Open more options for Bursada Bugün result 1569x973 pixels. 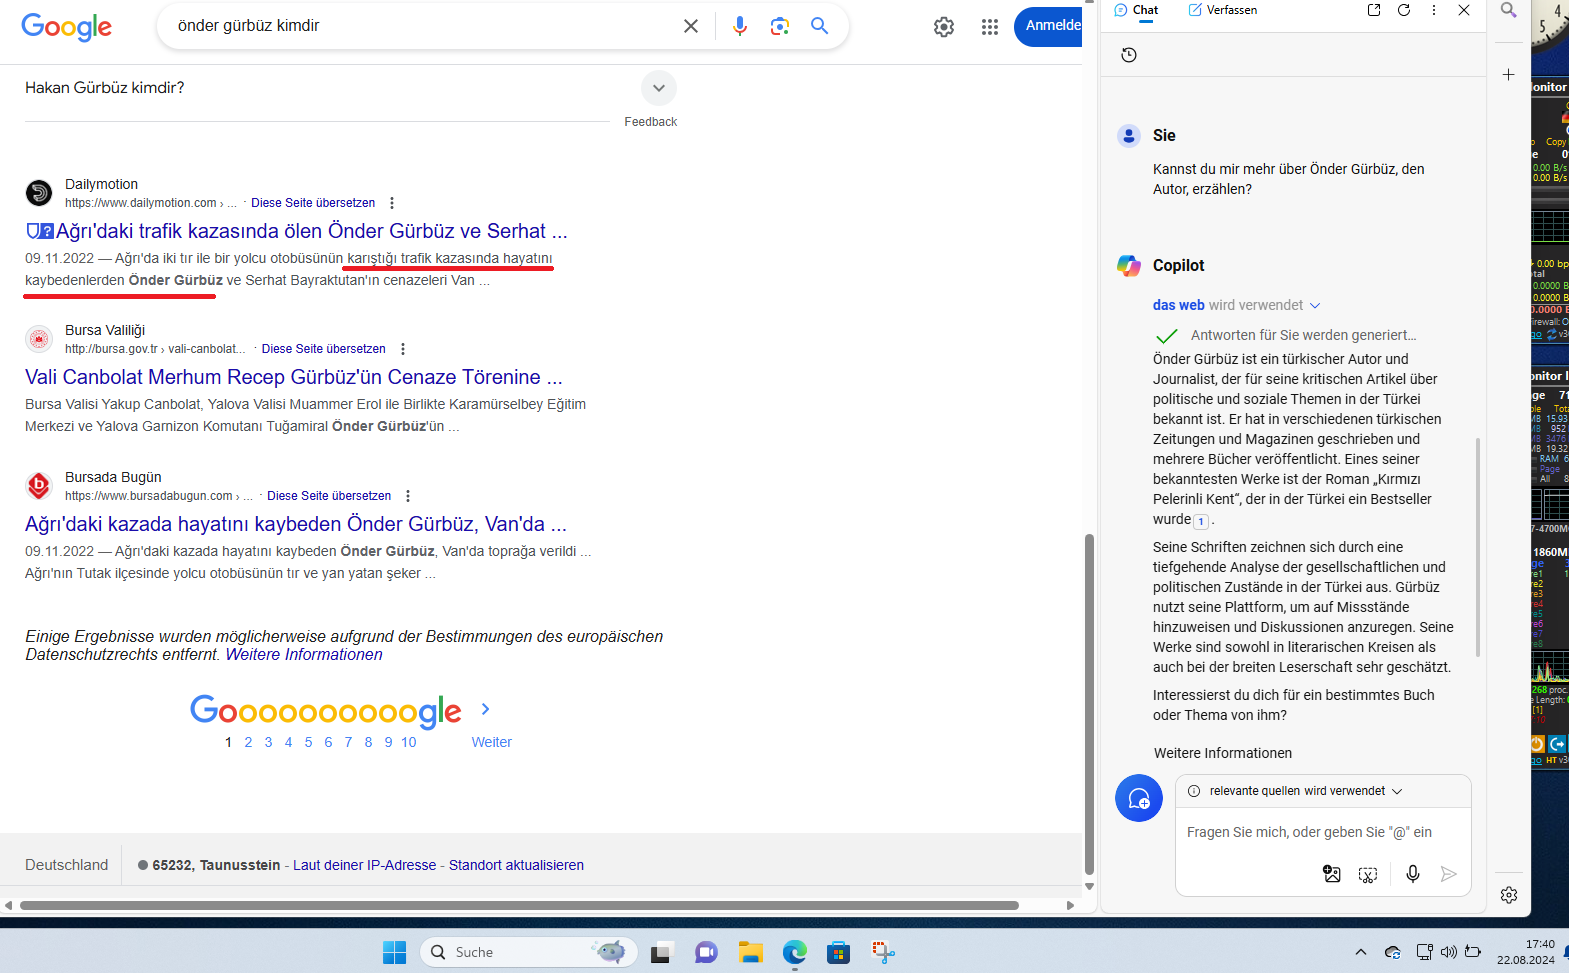(x=408, y=496)
